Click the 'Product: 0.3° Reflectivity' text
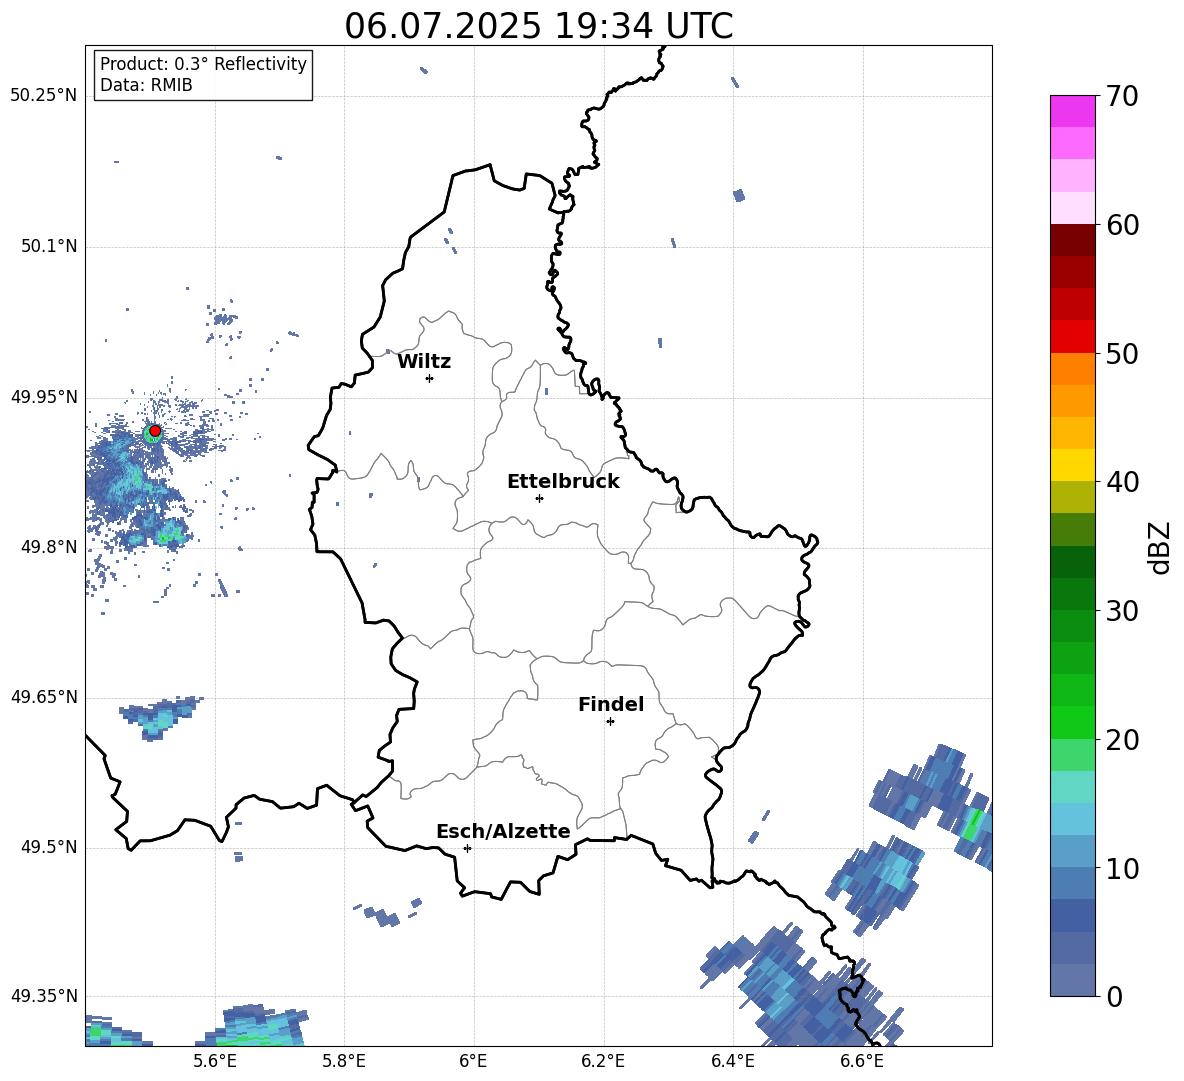1184x1081 pixels. (203, 64)
